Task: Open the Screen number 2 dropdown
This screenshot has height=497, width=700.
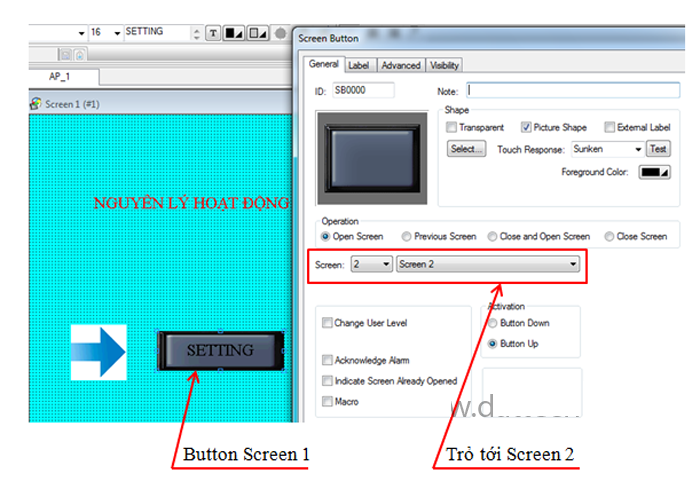Action: (371, 264)
